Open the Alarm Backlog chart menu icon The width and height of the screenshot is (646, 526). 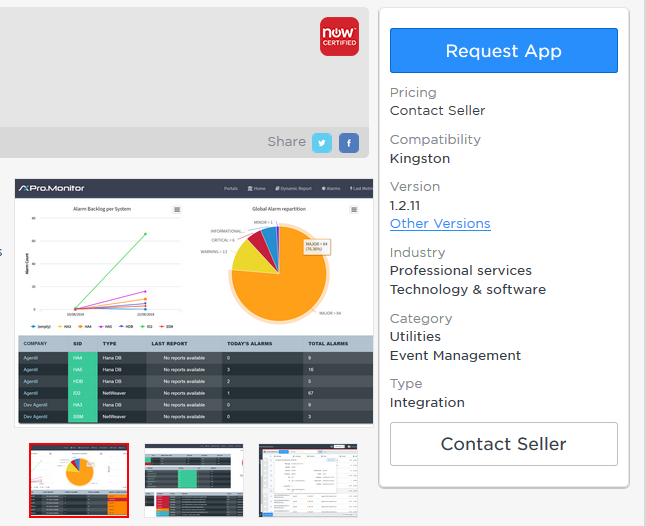coord(177,210)
